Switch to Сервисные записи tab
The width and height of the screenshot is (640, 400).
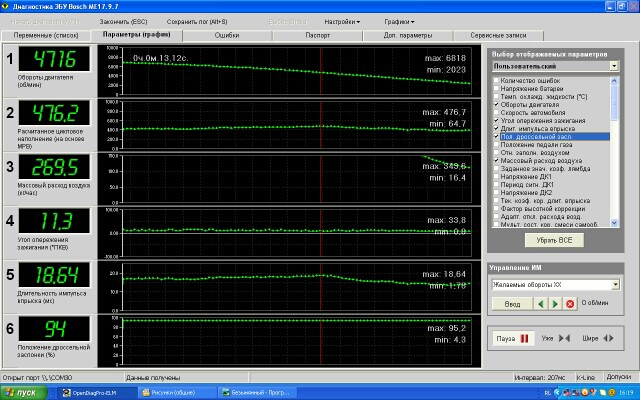(498, 36)
